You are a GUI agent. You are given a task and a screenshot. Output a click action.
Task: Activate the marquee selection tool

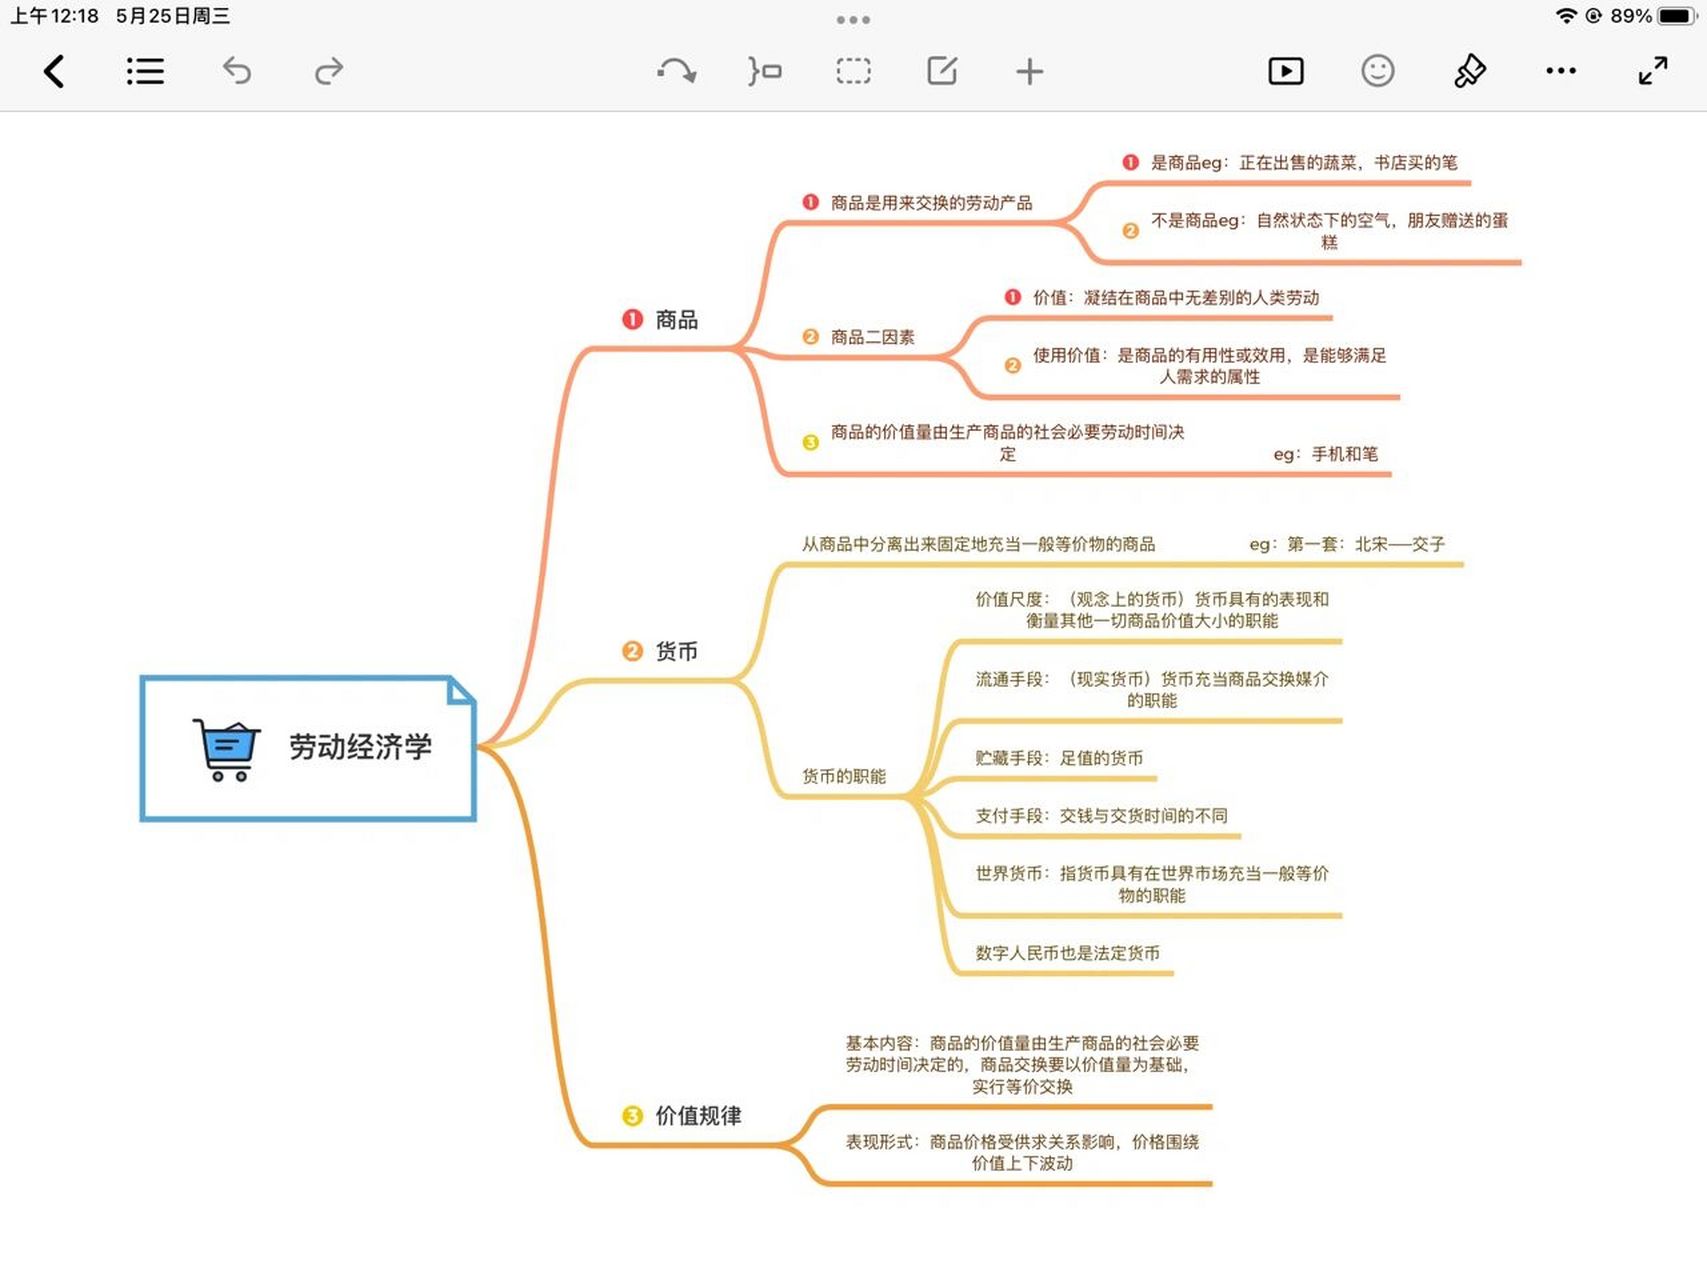click(x=853, y=71)
